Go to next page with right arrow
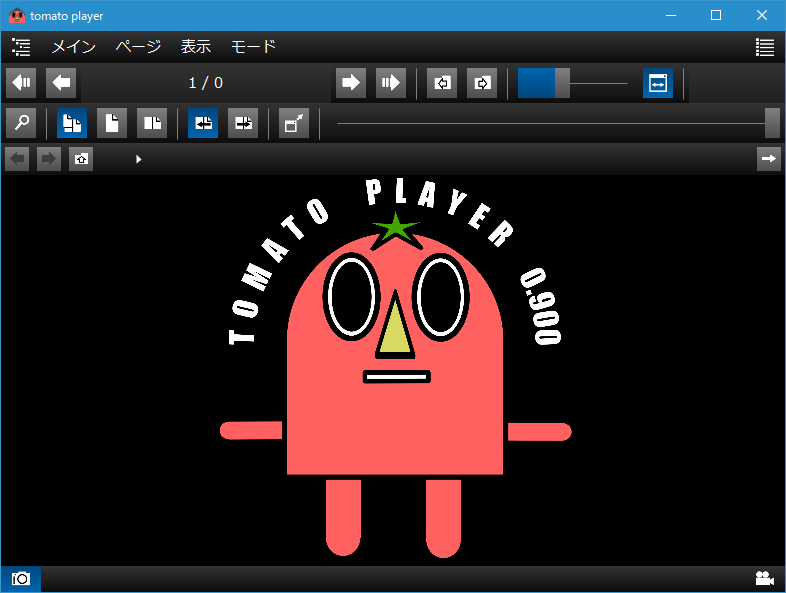The image size is (786, 593). pyautogui.click(x=350, y=82)
